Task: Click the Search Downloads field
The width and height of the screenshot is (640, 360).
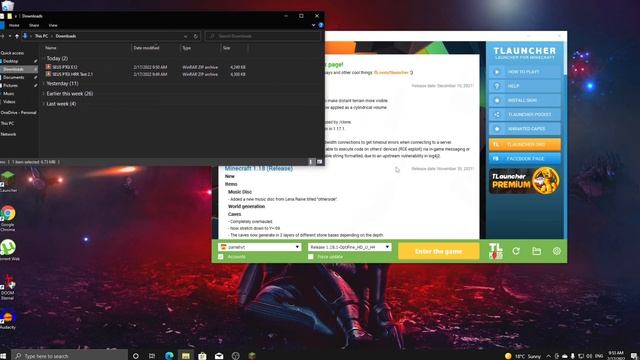Action: pos(262,36)
